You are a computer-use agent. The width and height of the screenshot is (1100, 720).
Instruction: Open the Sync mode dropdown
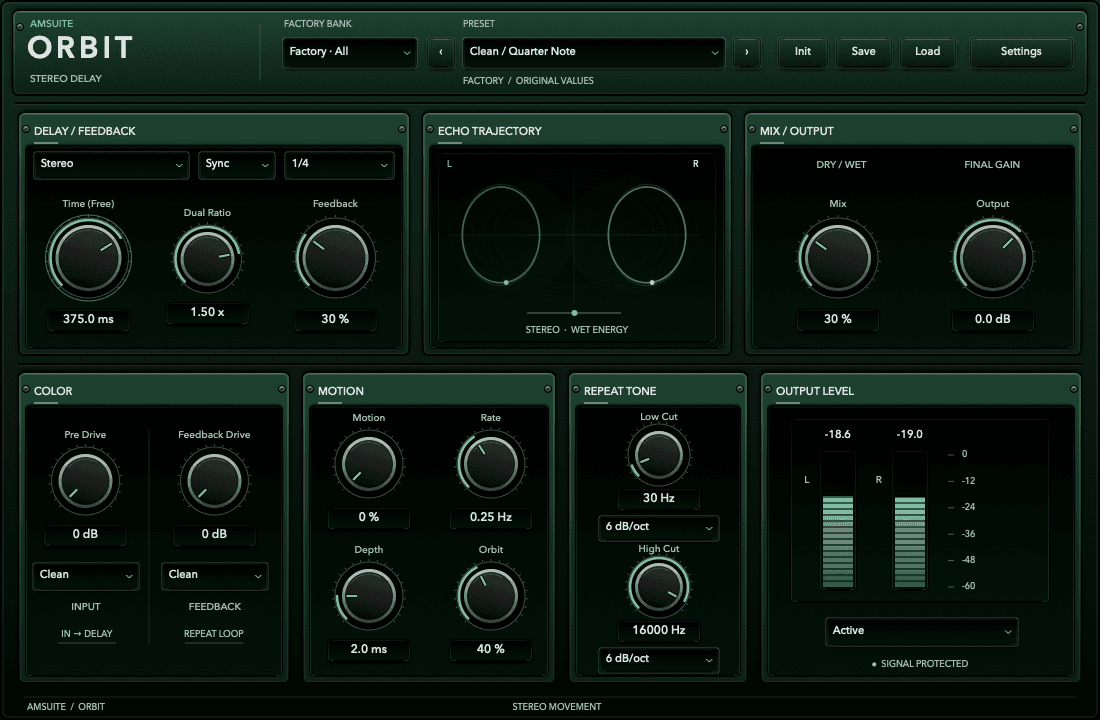236,164
